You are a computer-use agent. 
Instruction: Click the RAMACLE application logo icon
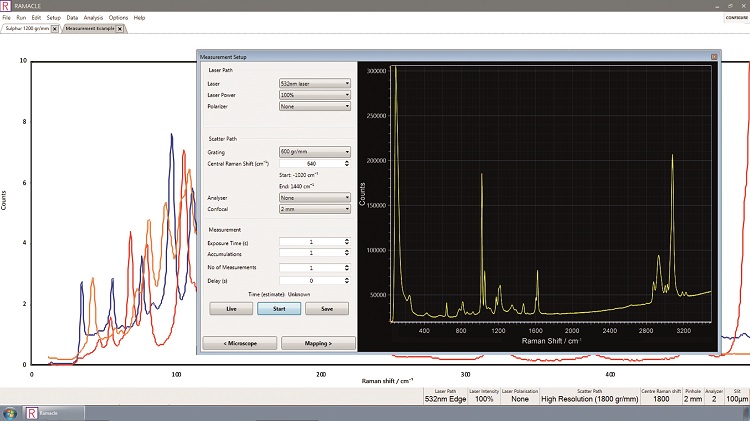[5, 6]
